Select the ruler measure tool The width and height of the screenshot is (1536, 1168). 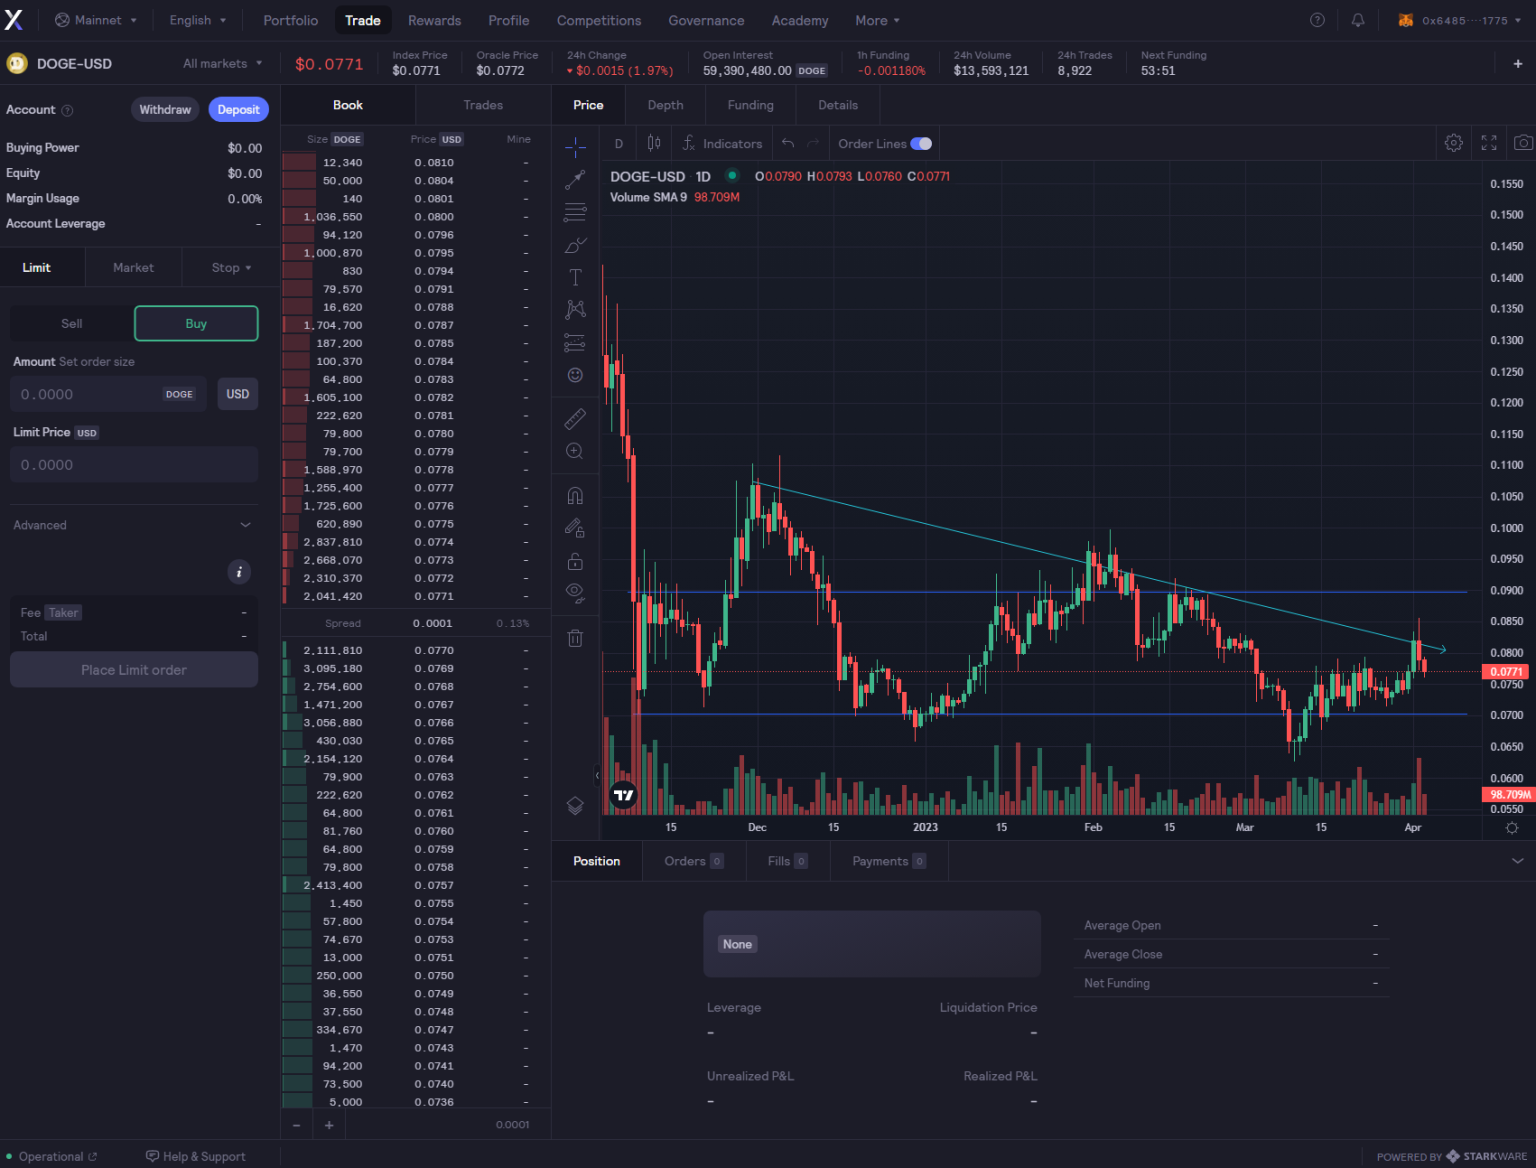point(575,418)
